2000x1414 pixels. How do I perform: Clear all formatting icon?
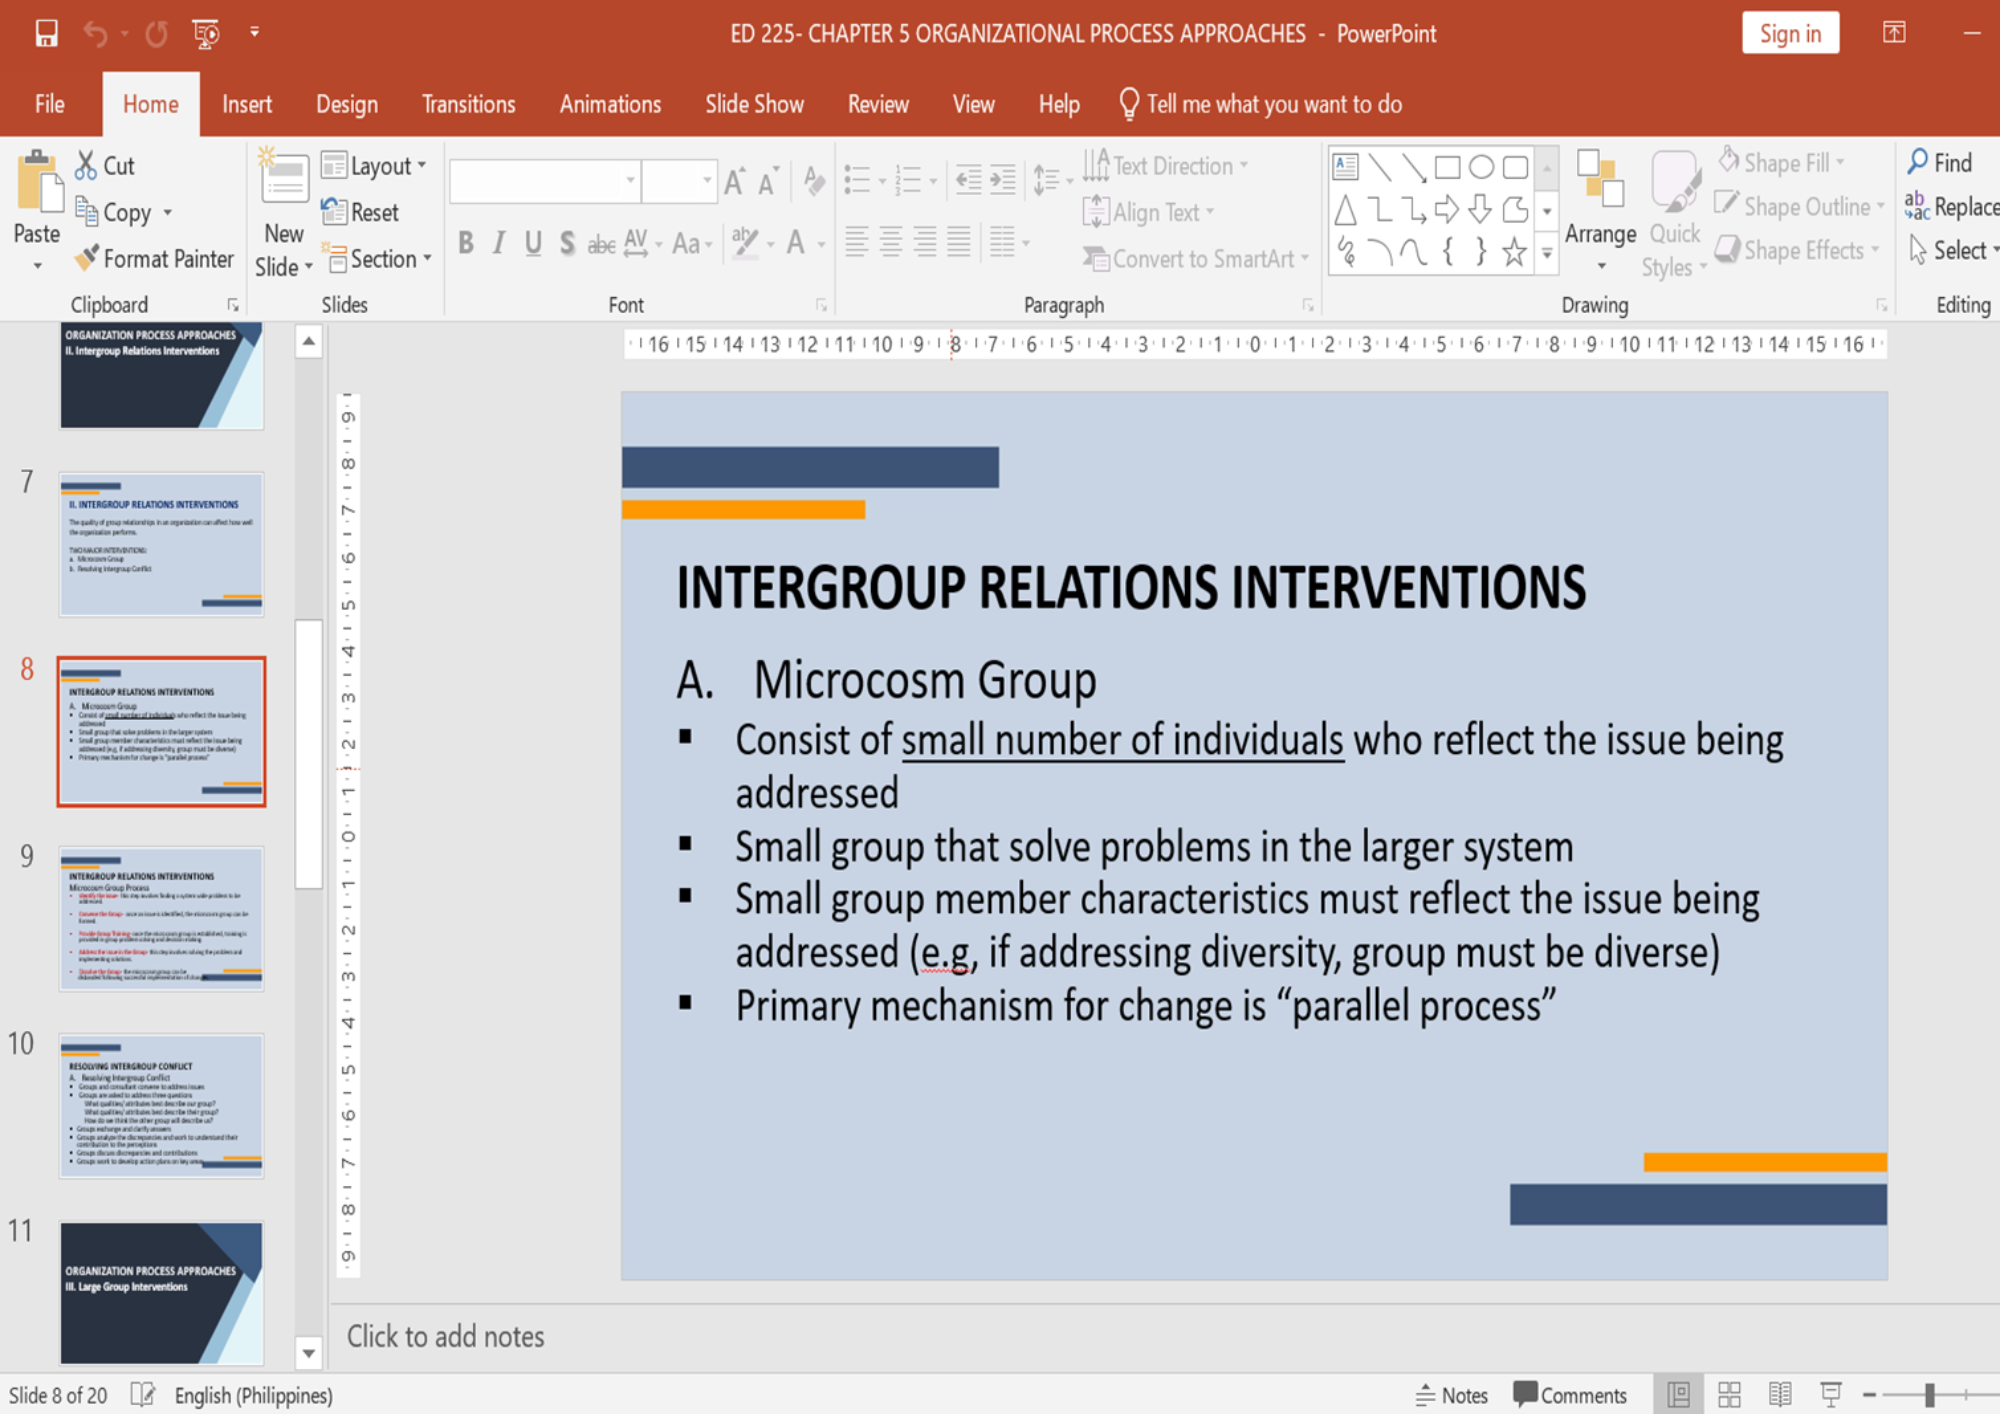point(814,182)
